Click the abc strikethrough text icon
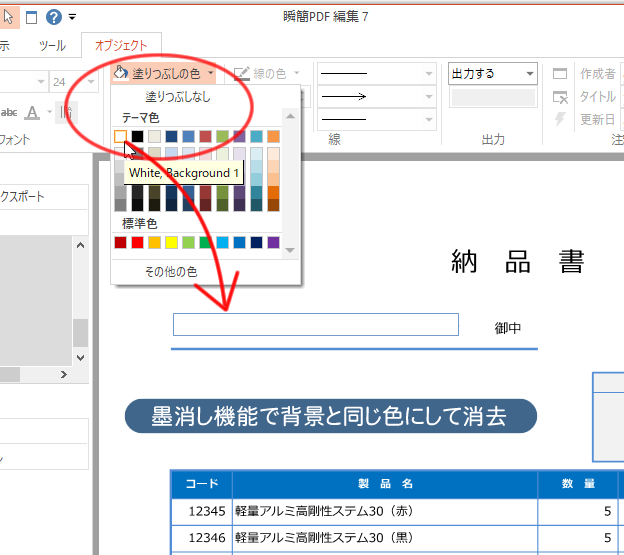The height and width of the screenshot is (555, 624). (x=9, y=113)
